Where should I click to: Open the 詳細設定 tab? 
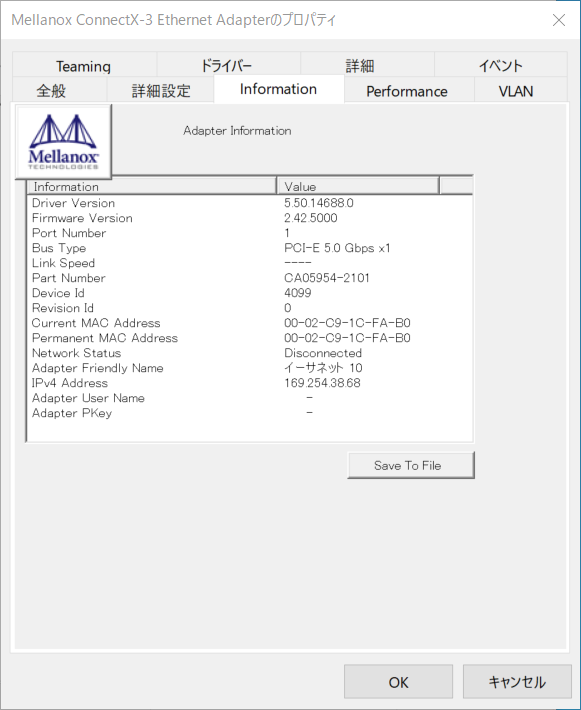pos(160,90)
